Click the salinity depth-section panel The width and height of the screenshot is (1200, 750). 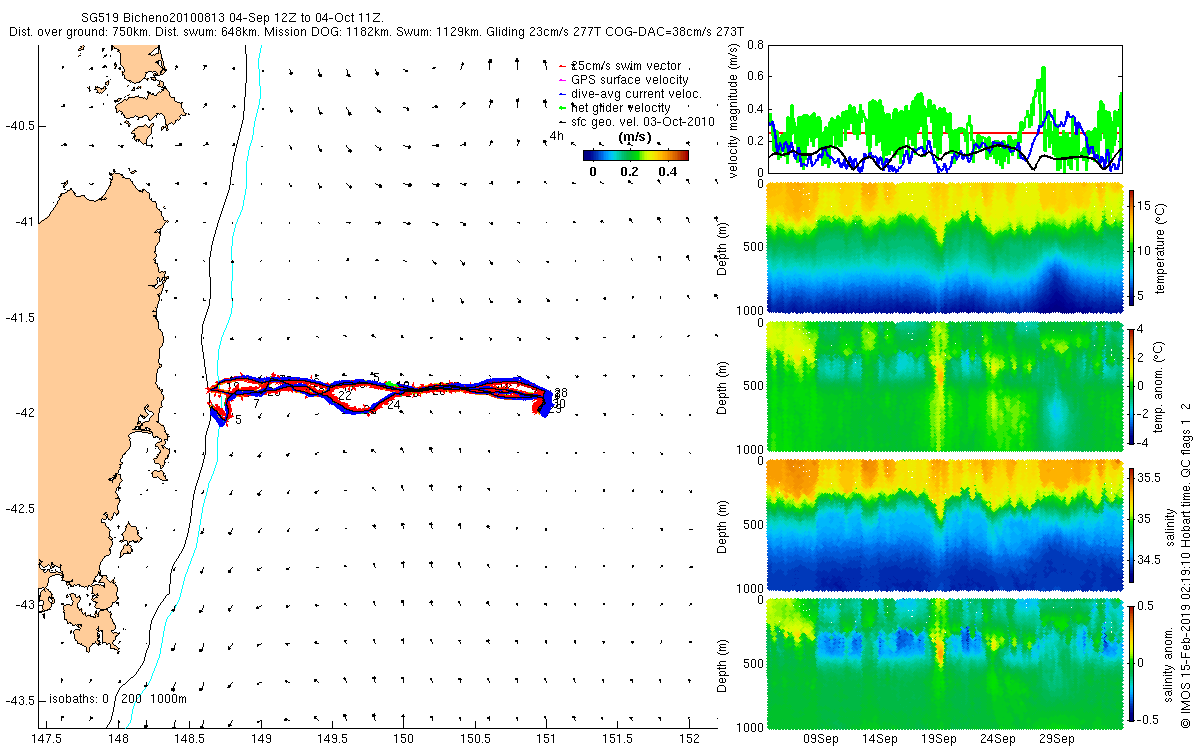(x=945, y=523)
